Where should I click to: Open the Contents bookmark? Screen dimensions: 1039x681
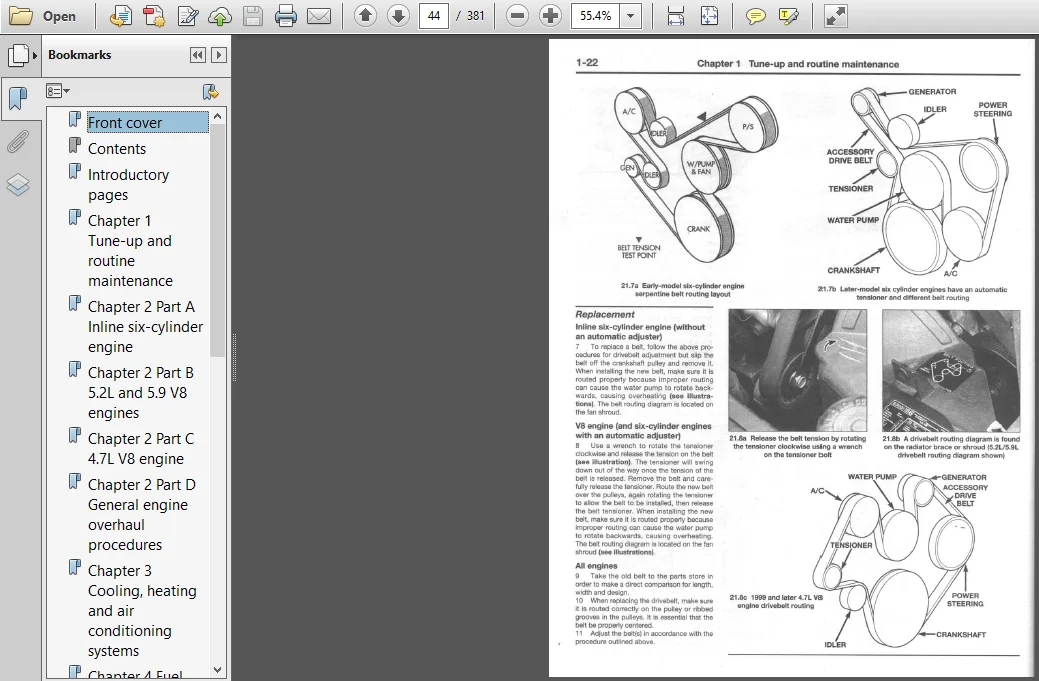117,148
